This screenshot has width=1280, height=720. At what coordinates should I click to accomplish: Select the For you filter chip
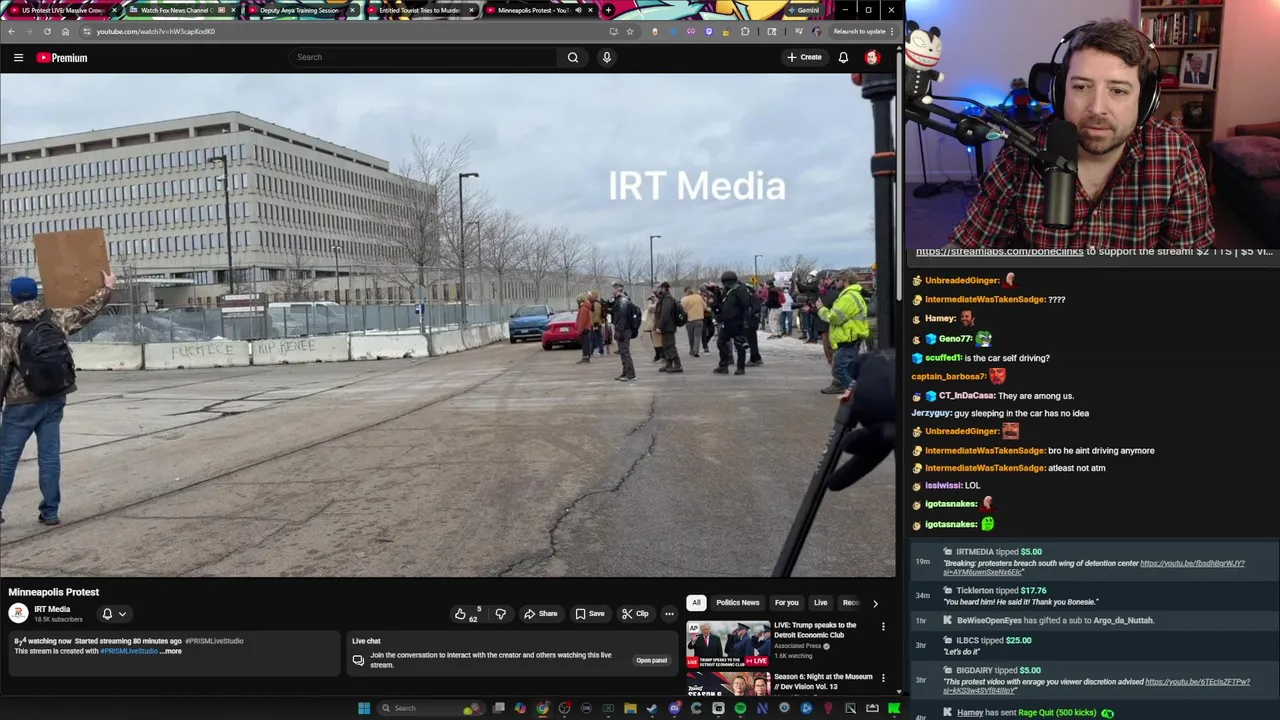click(x=787, y=603)
